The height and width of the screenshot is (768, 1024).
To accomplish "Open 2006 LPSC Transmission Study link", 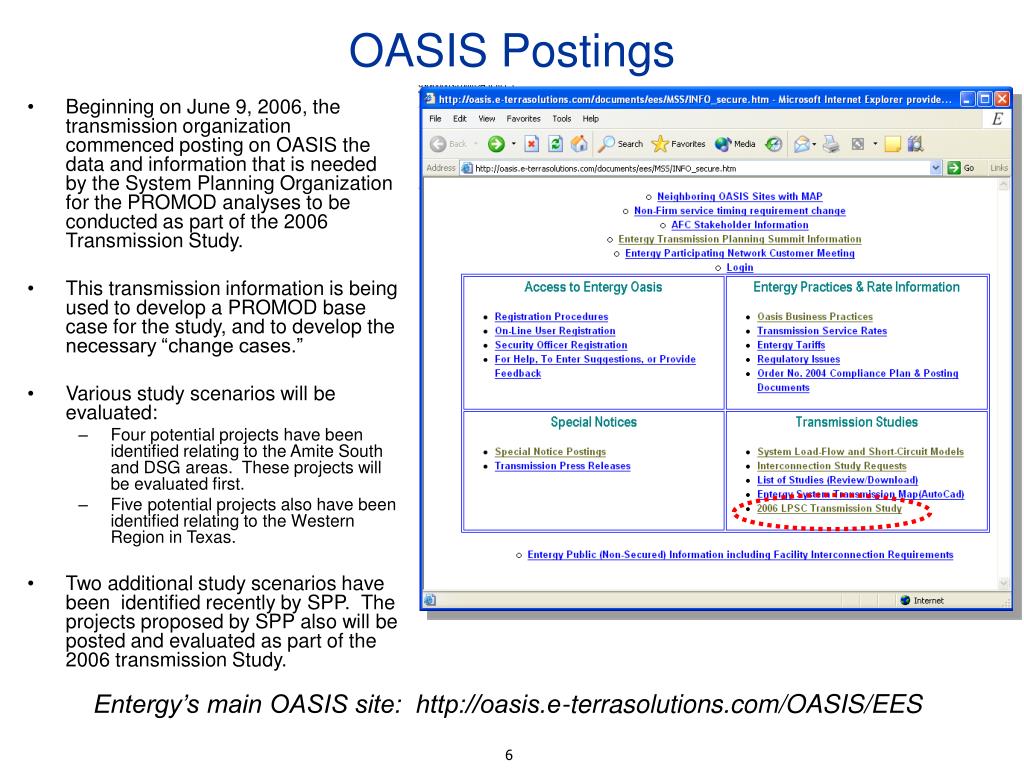I will 829,508.
